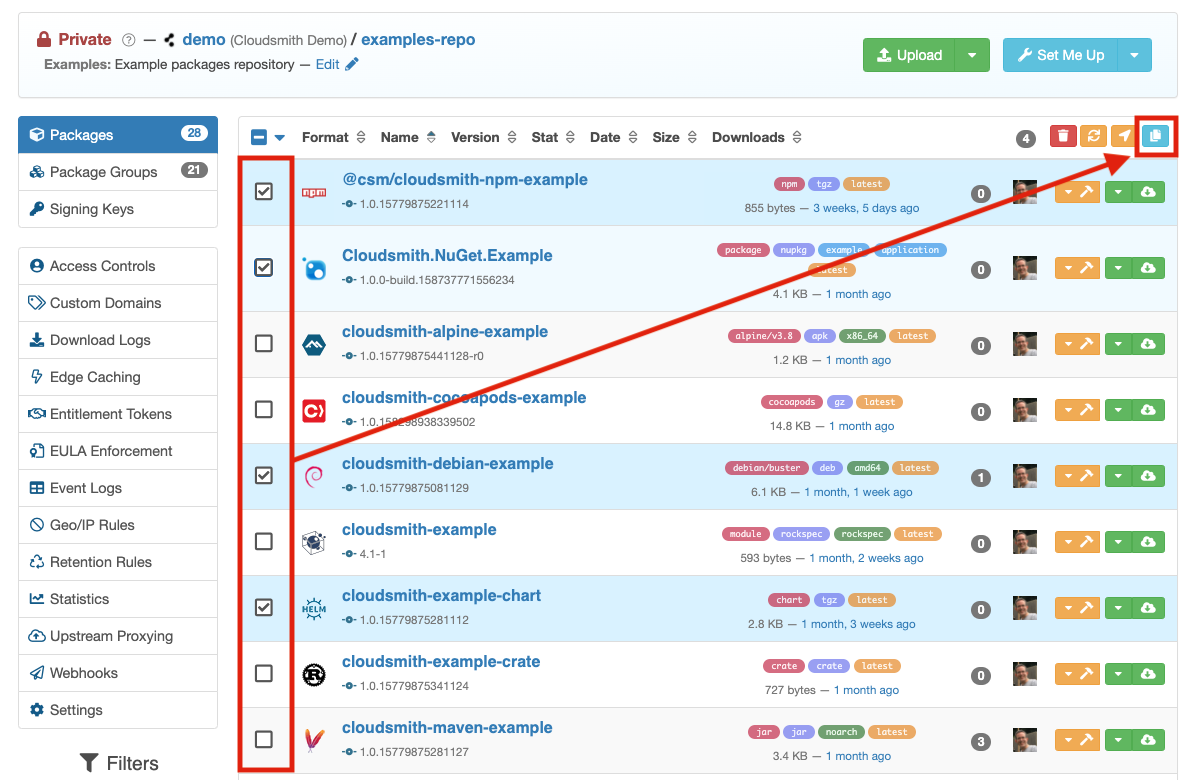Open Entitlement Tokens in sidebar

(x=118, y=414)
